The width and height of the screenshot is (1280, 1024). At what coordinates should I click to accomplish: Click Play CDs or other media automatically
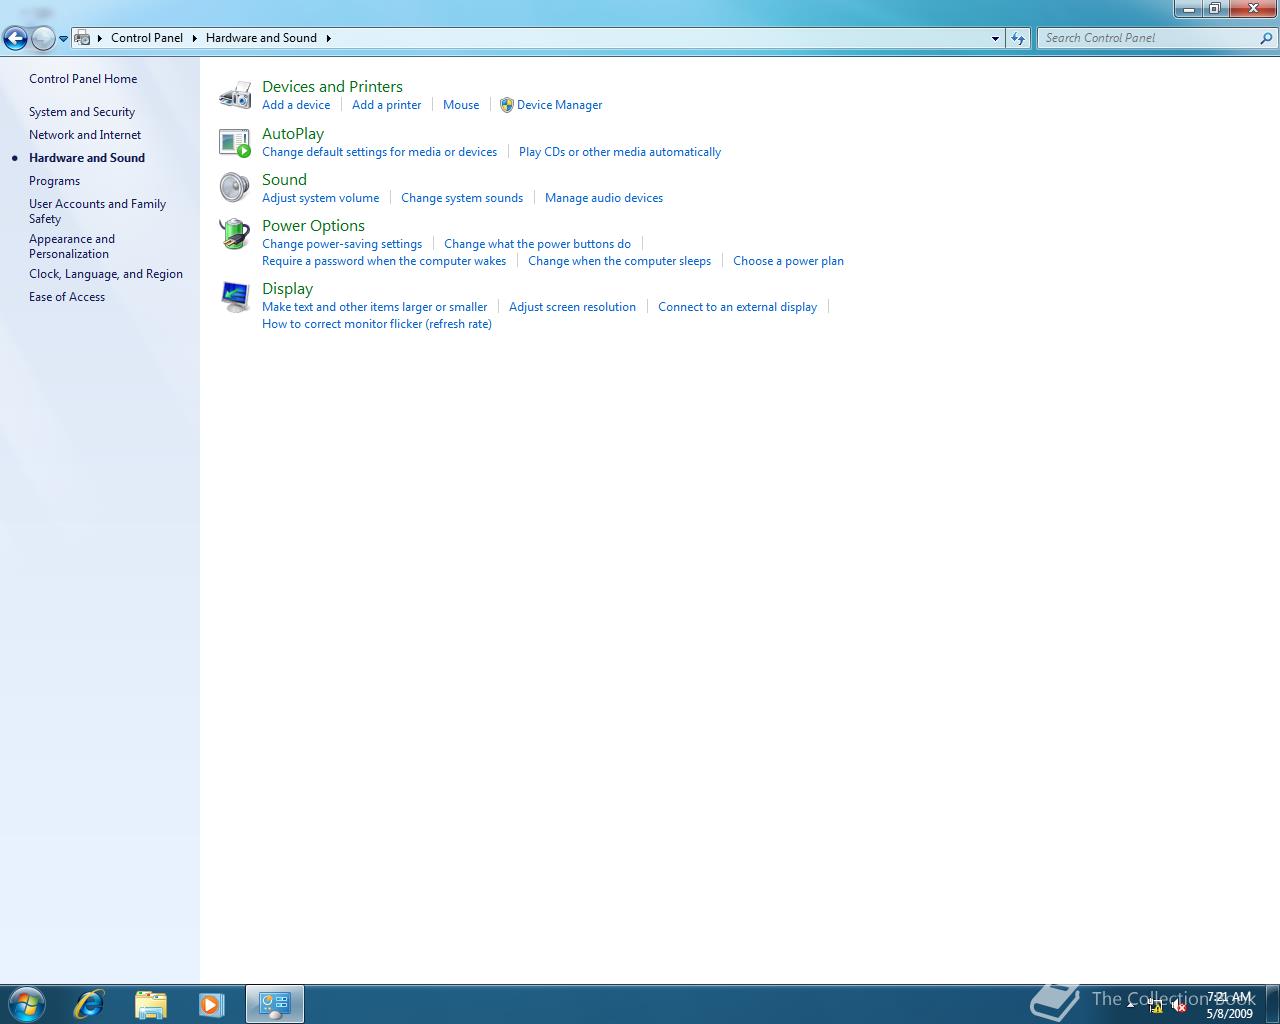(x=620, y=152)
